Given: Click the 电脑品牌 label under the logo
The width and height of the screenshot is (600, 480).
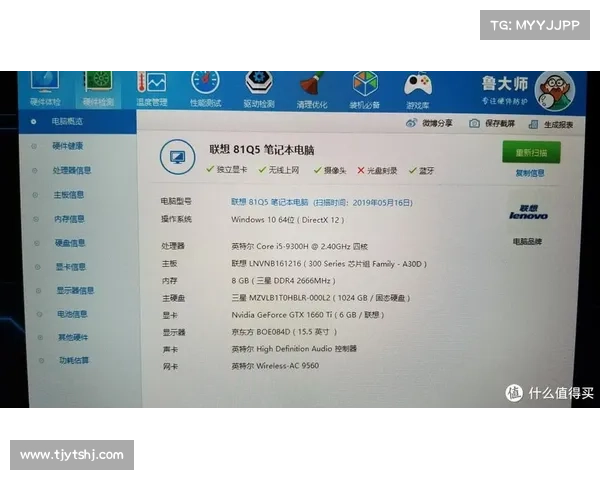Looking at the screenshot, I should [527, 242].
